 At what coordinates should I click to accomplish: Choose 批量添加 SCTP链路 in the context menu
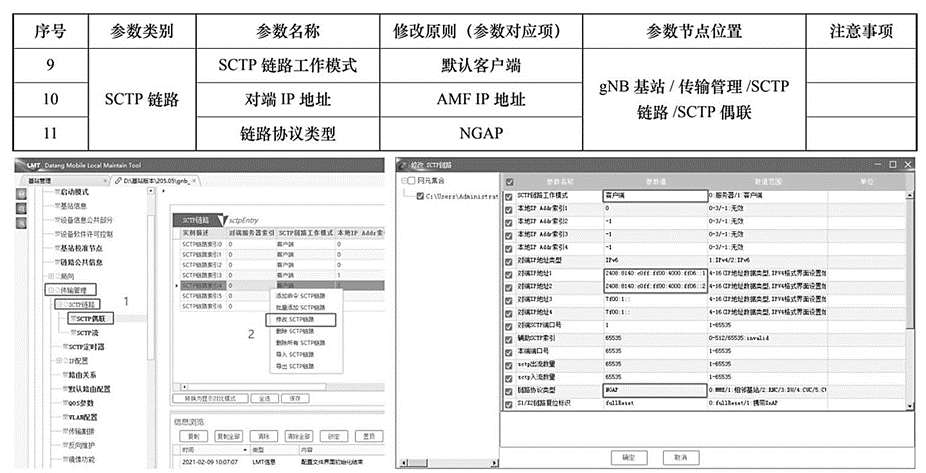[x=301, y=308]
